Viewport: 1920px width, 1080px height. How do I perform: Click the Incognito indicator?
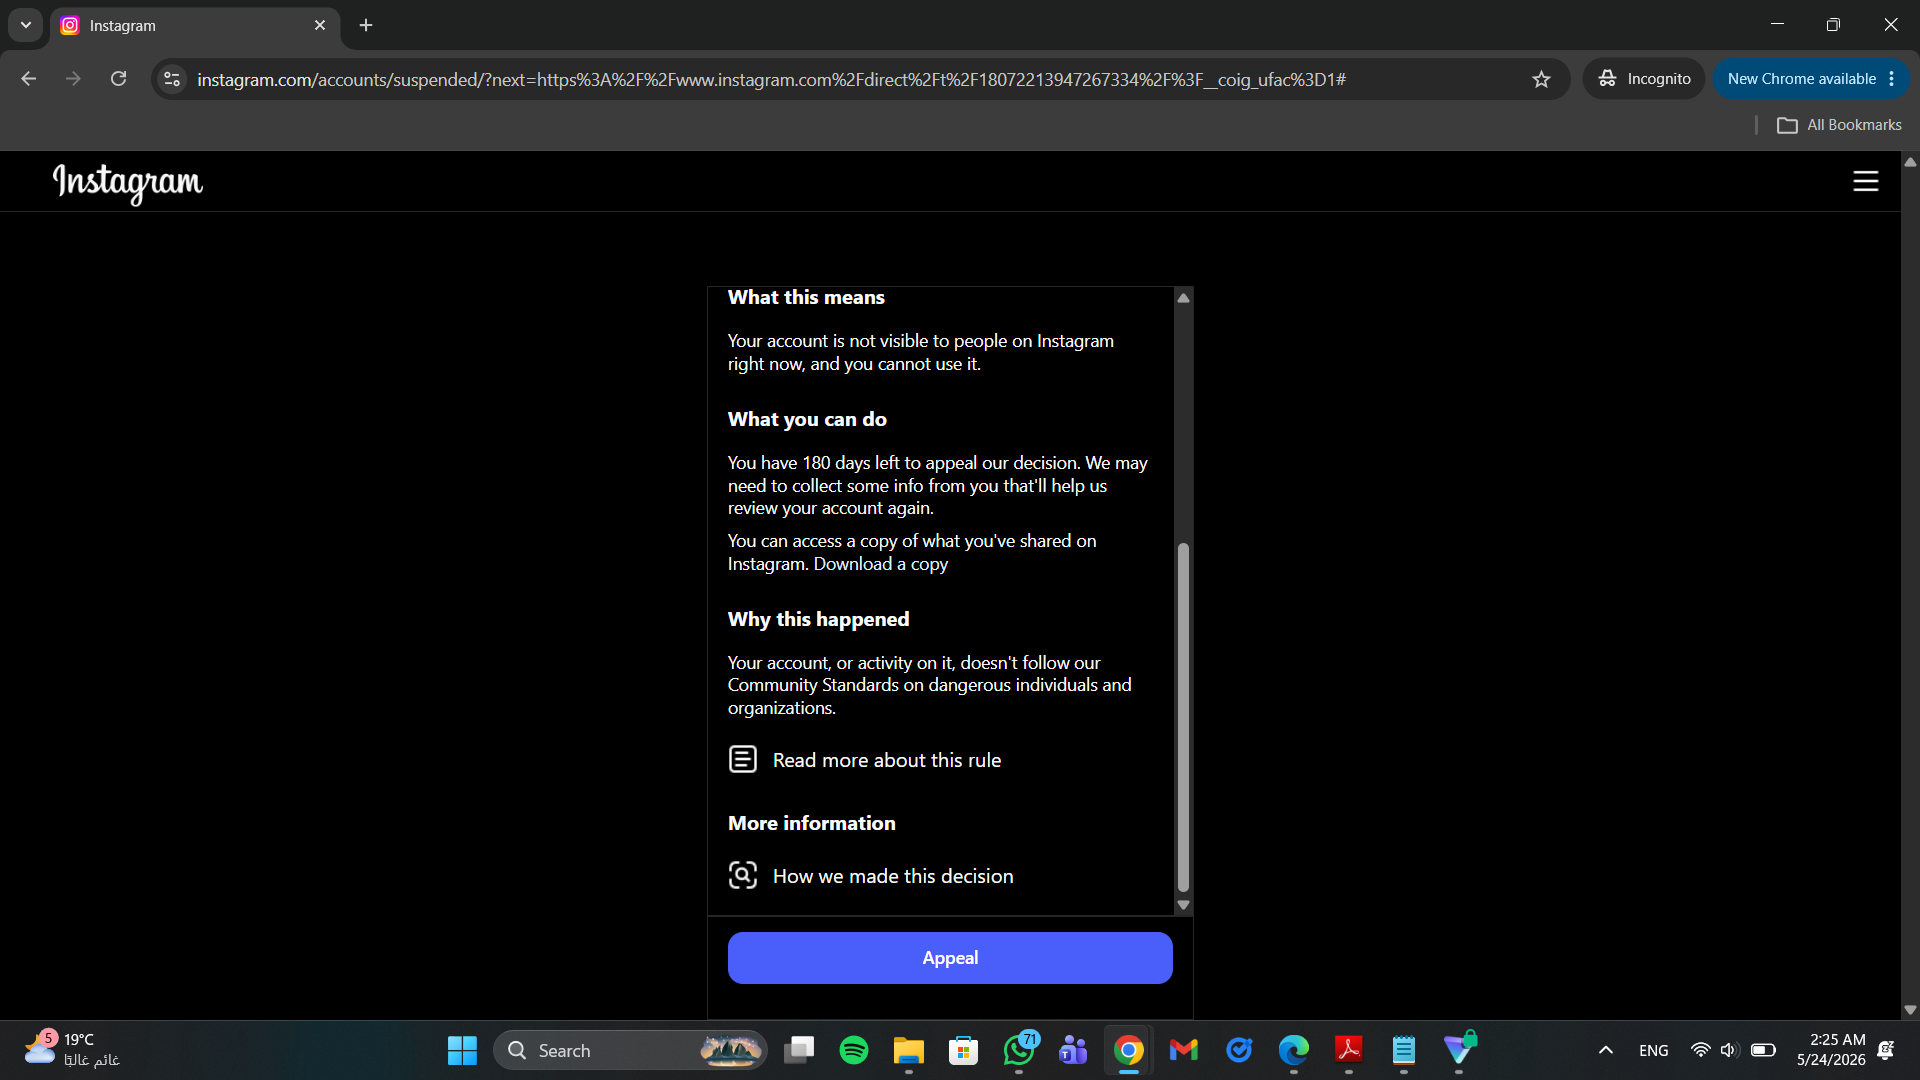click(x=1644, y=79)
